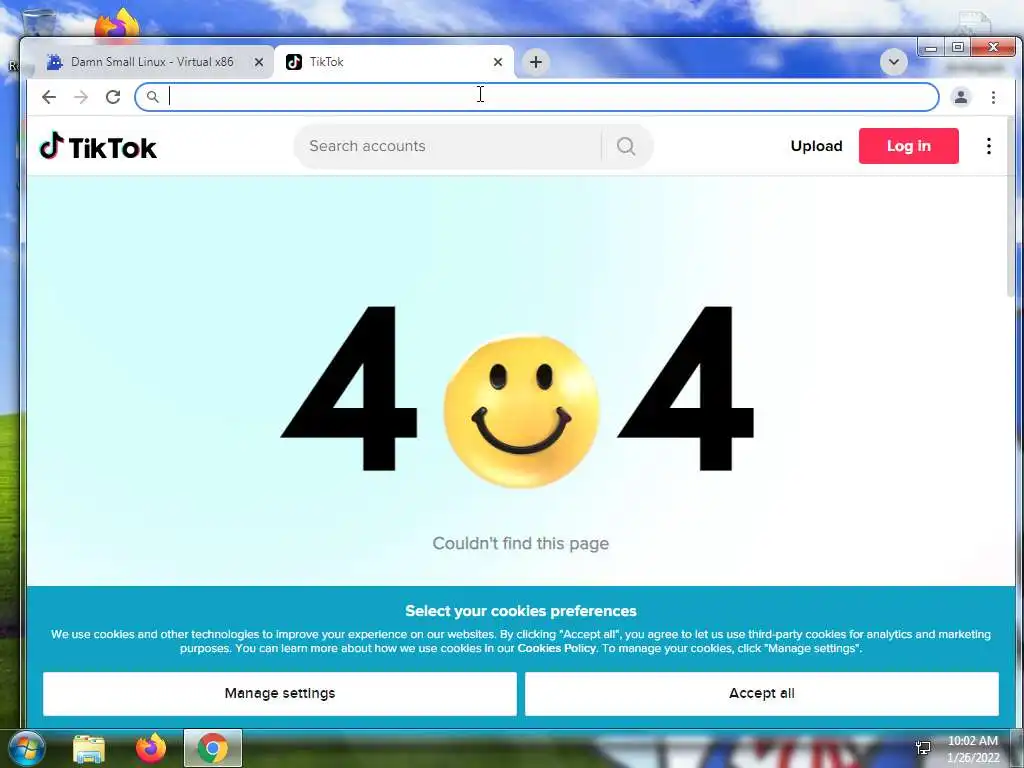The width and height of the screenshot is (1024, 768).
Task: Reload the TikTok page
Action: pyautogui.click(x=113, y=97)
